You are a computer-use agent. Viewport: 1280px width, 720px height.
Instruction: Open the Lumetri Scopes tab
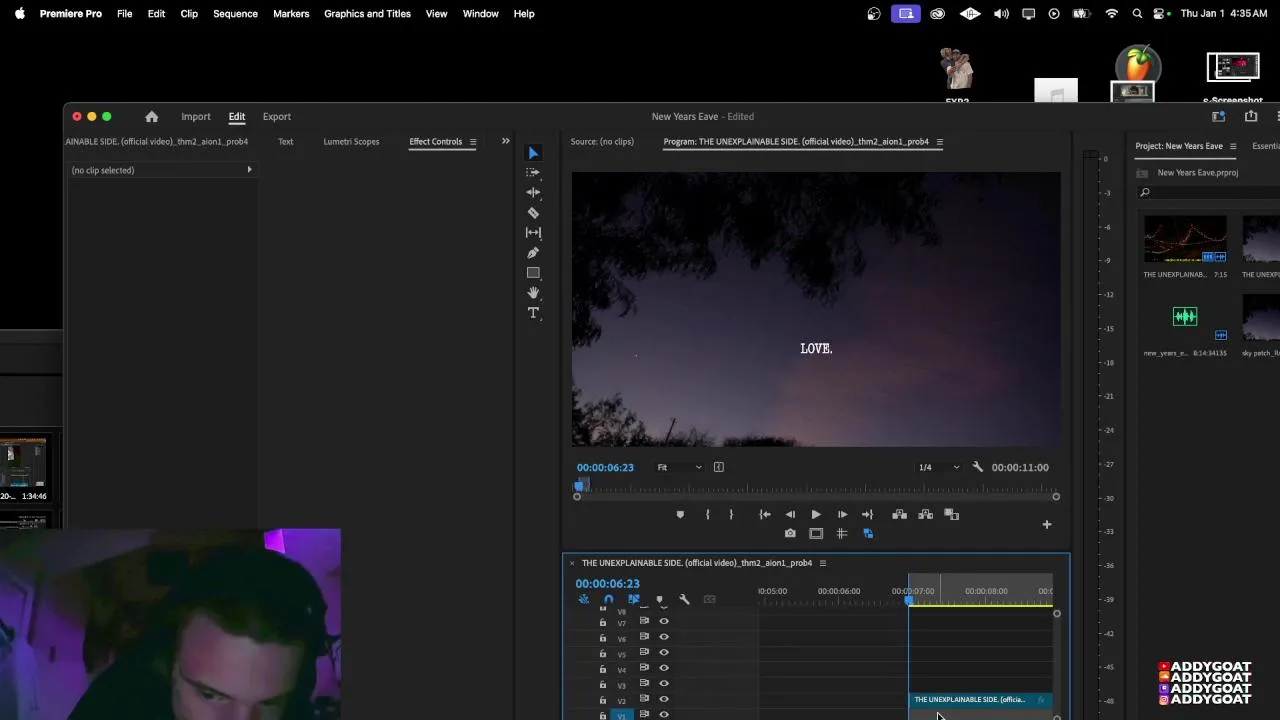(351, 142)
